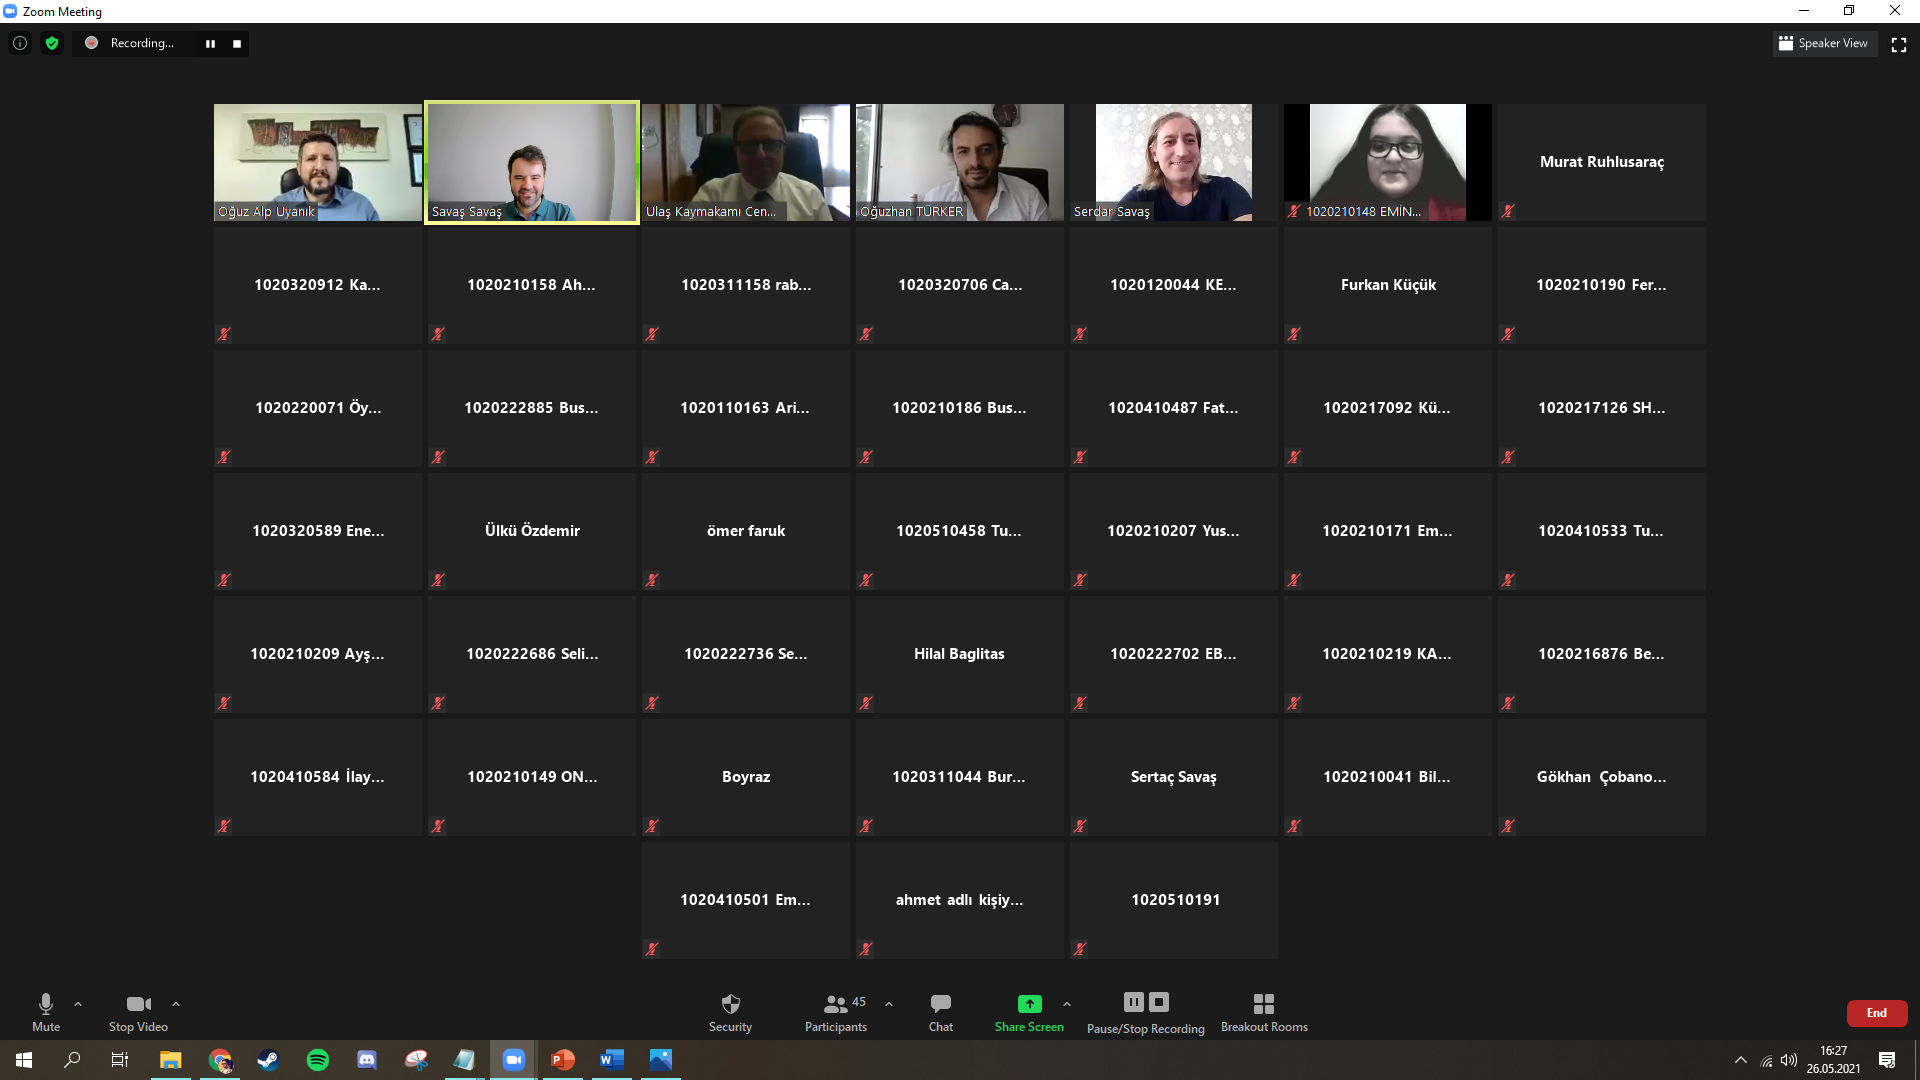Viewport: 1920px width, 1080px height.
Task: Select Gökhan Çobano... participant tile
Action: click(x=1602, y=777)
